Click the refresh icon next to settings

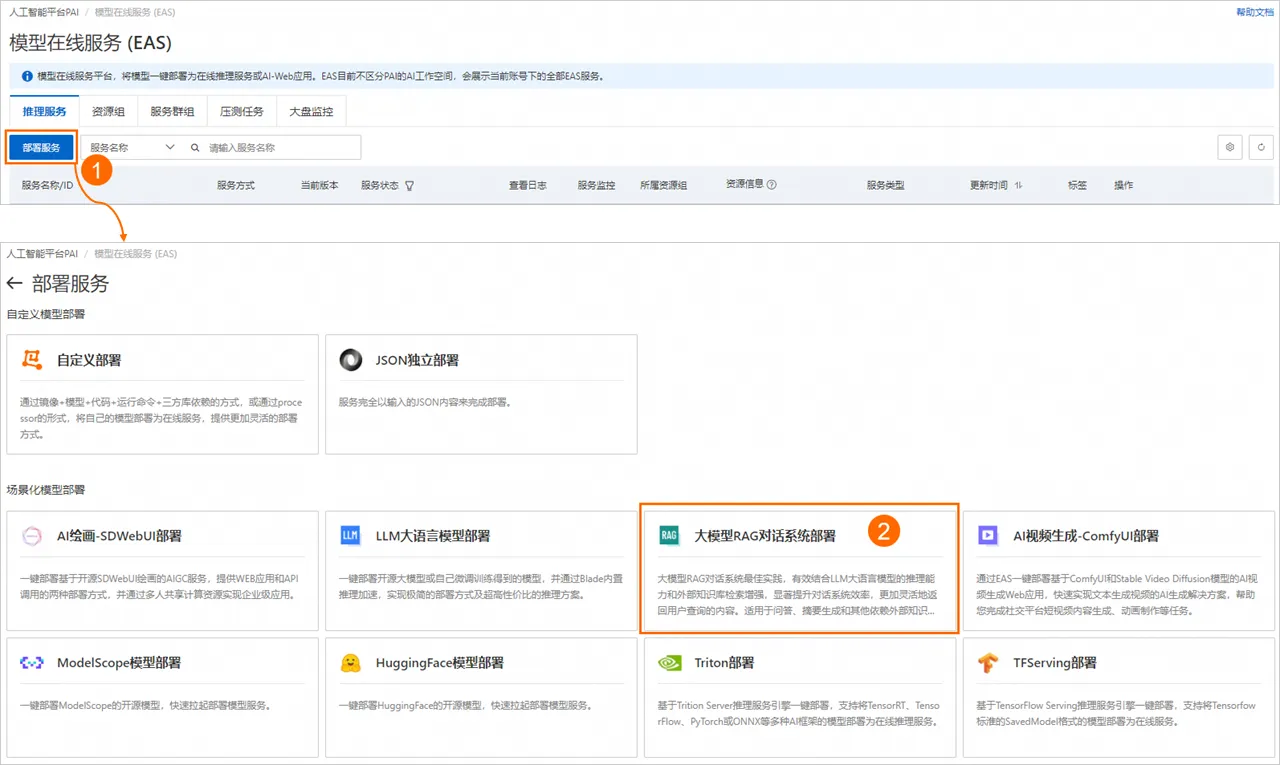click(1262, 147)
